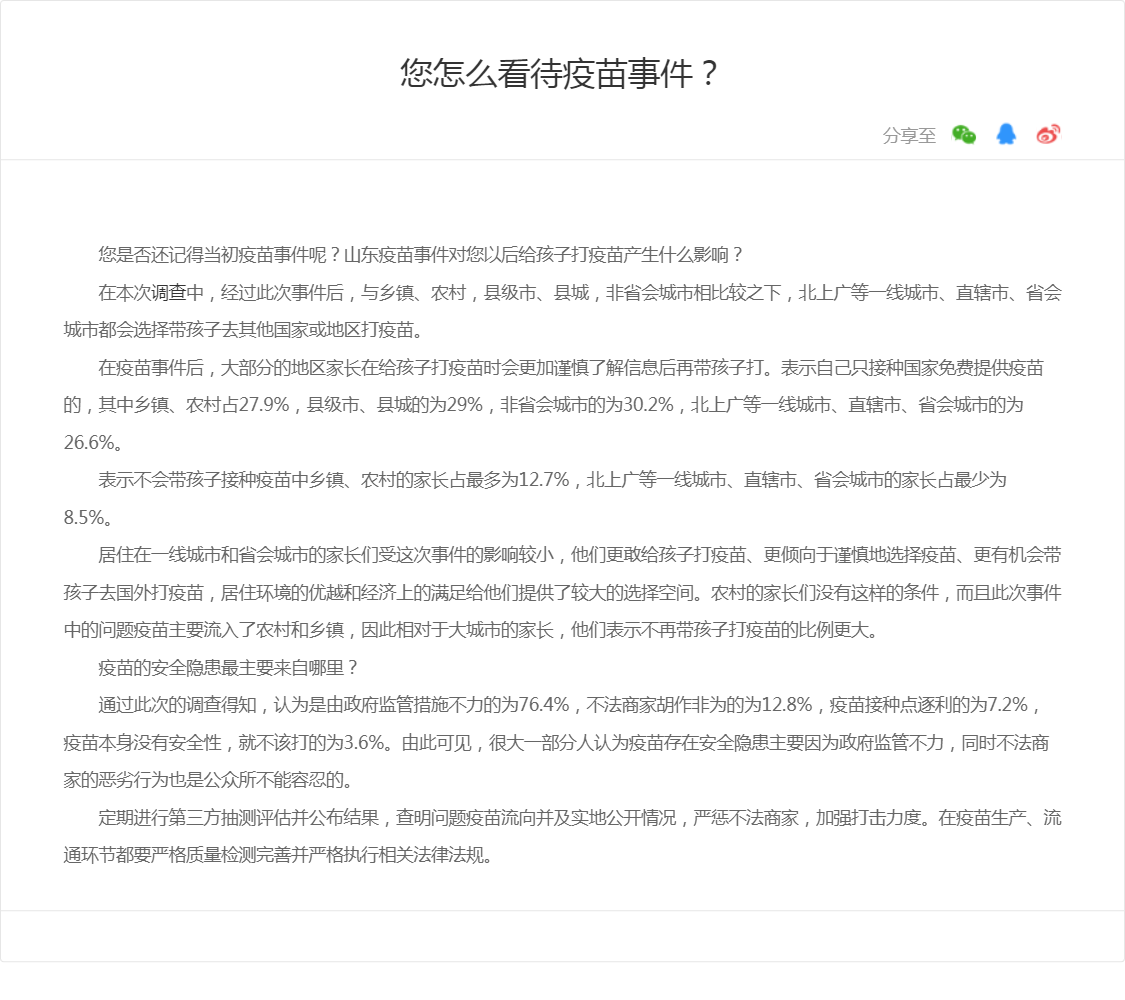Click the line starting 居住在一线城市和省会城市
The height and width of the screenshot is (1000, 1125).
click(580, 555)
